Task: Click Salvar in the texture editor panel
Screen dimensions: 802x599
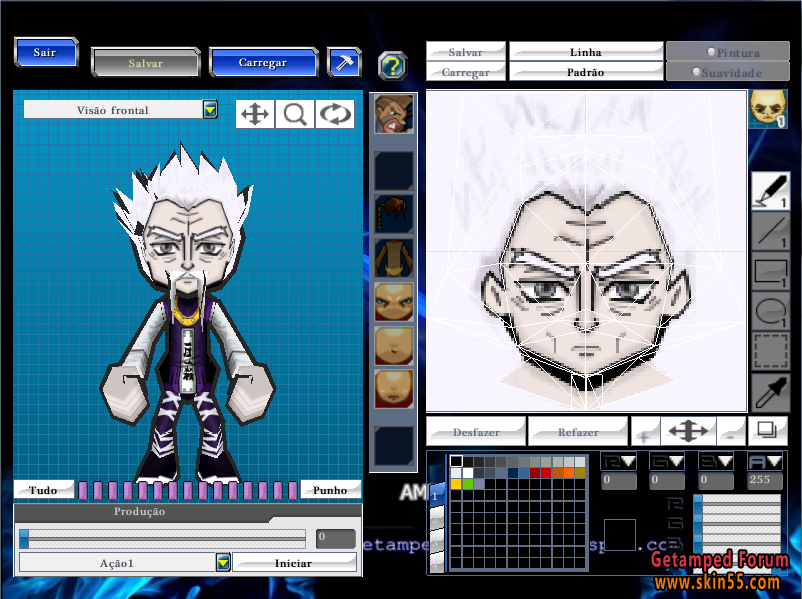Action: (x=465, y=52)
